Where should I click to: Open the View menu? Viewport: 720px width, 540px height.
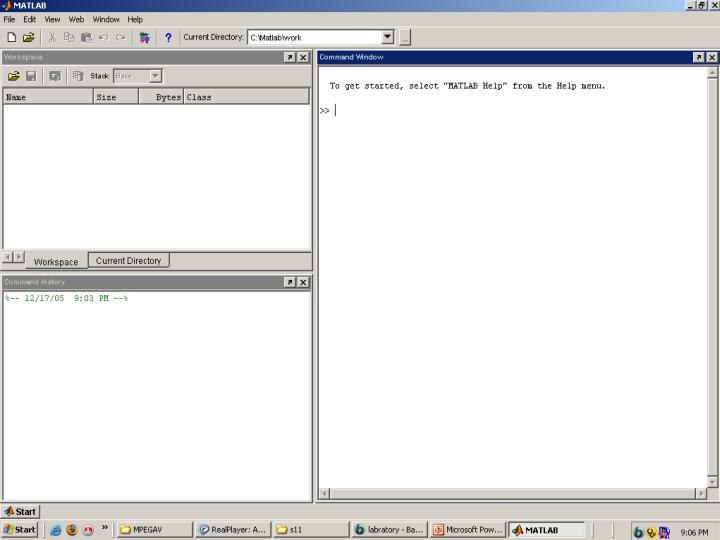(52, 19)
